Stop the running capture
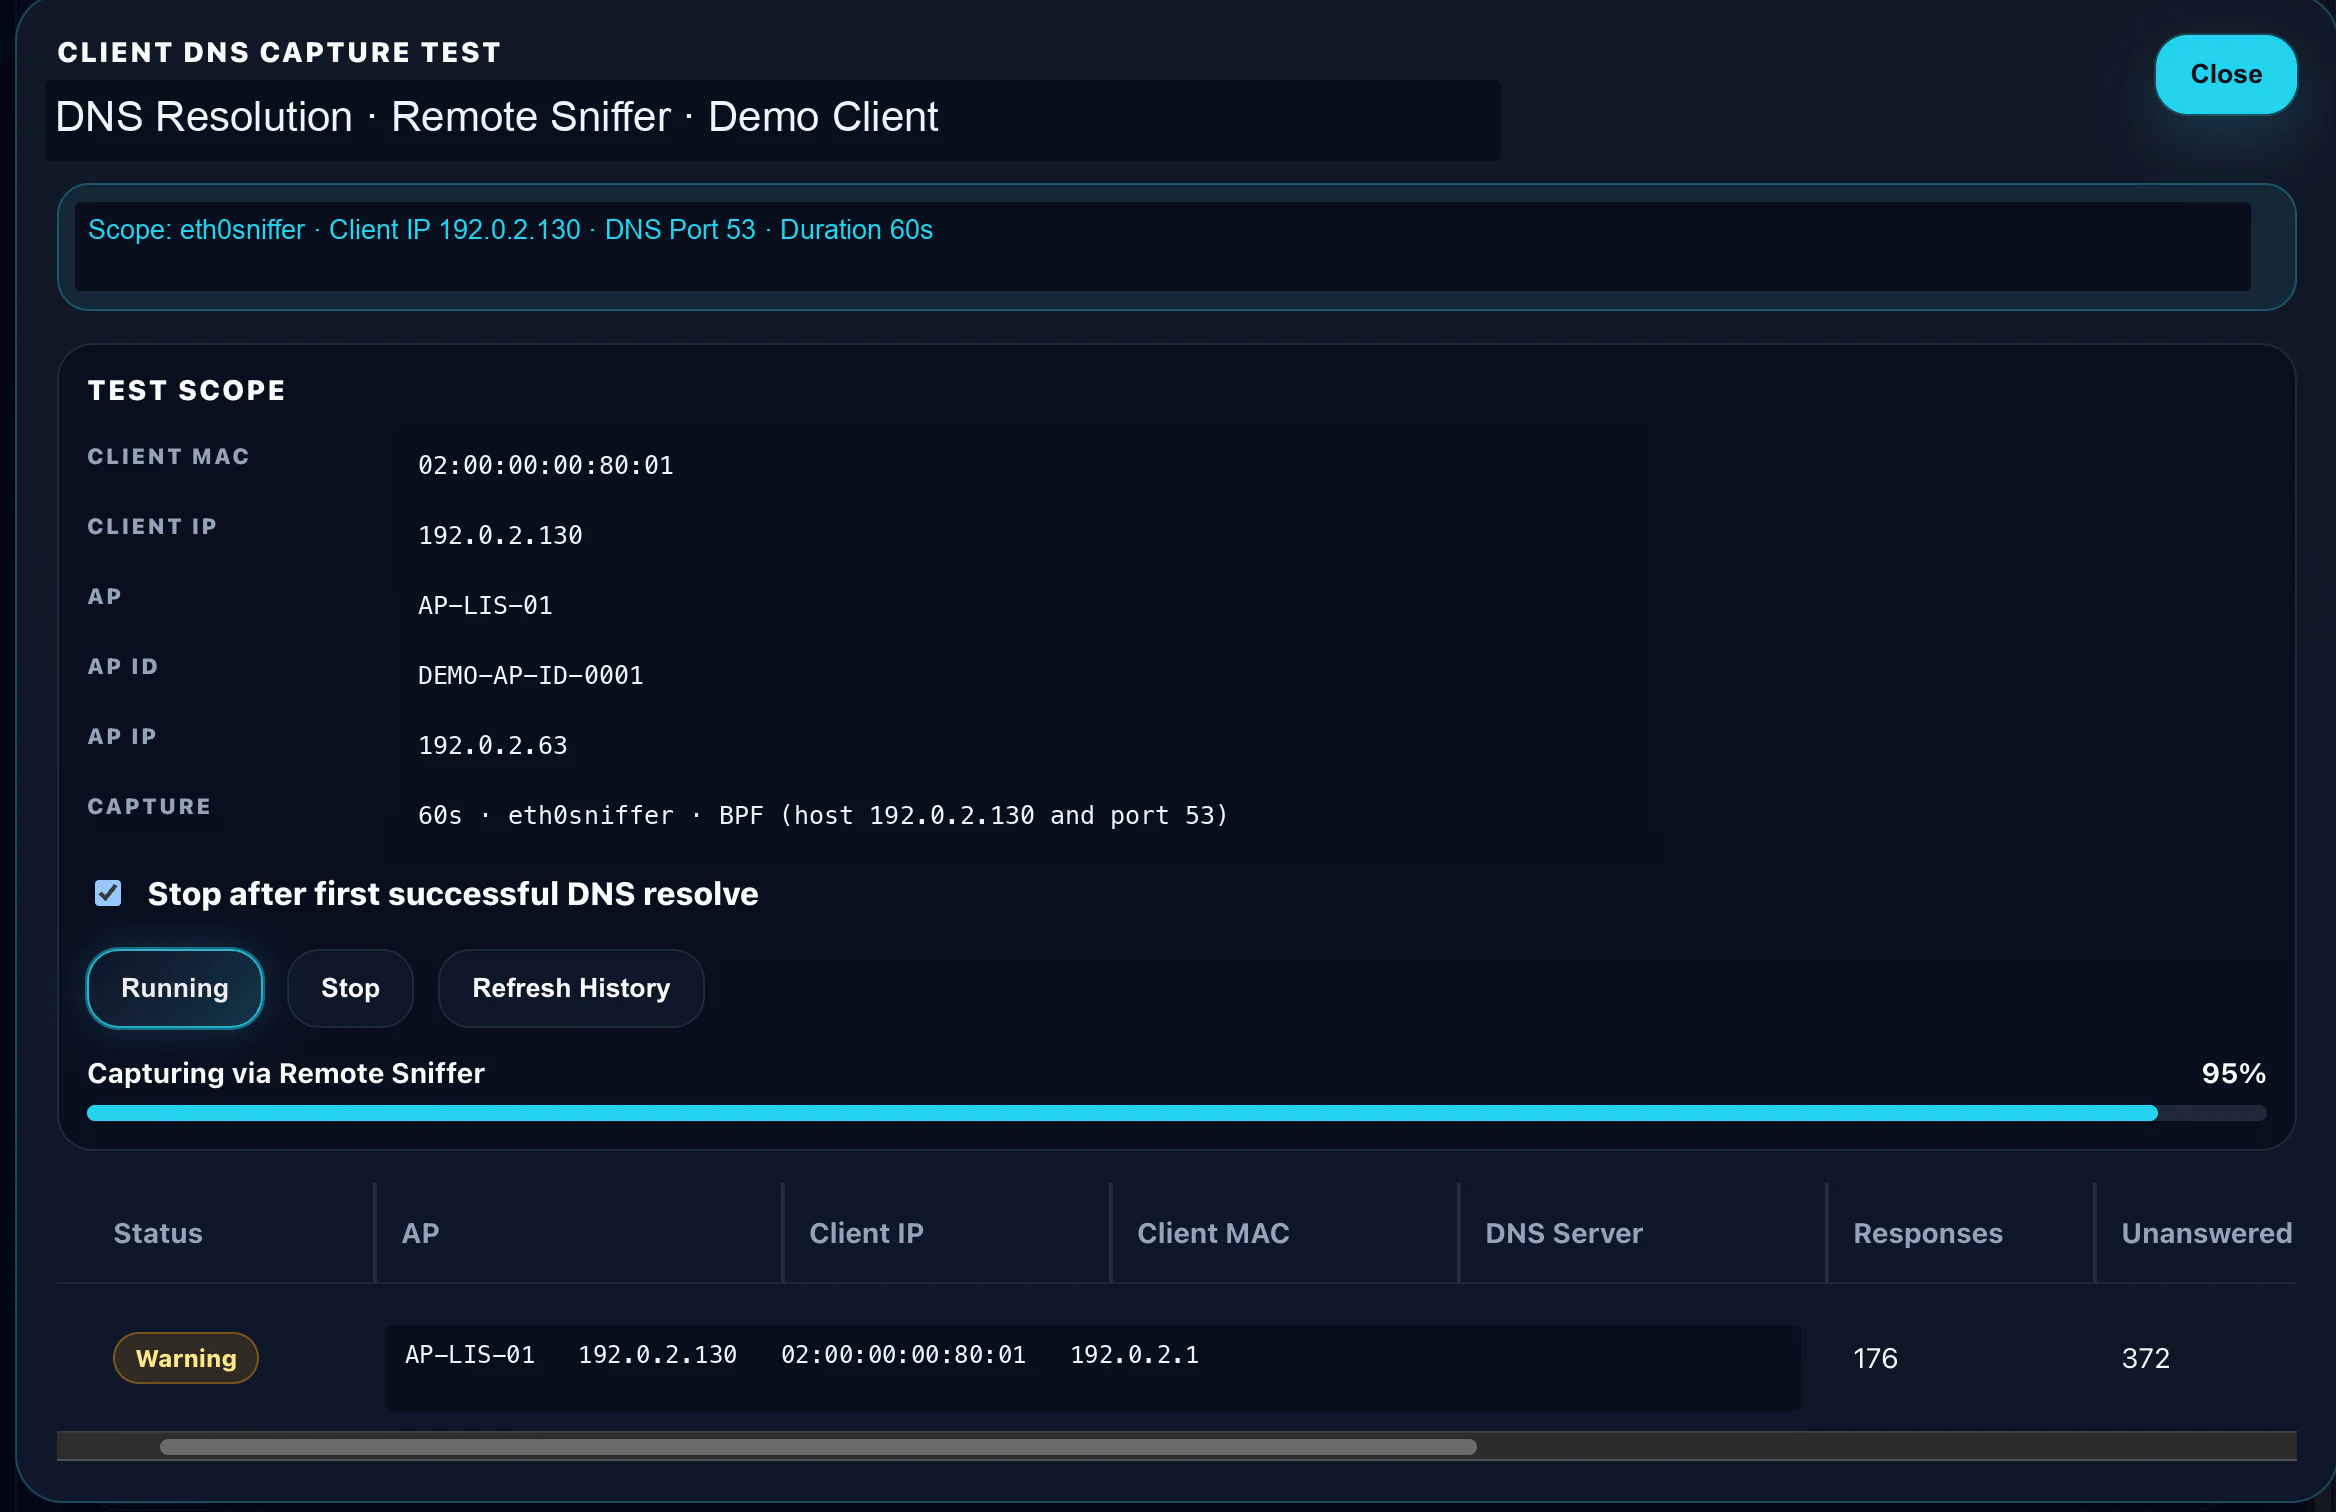The width and height of the screenshot is (2336, 1512). tap(350, 988)
